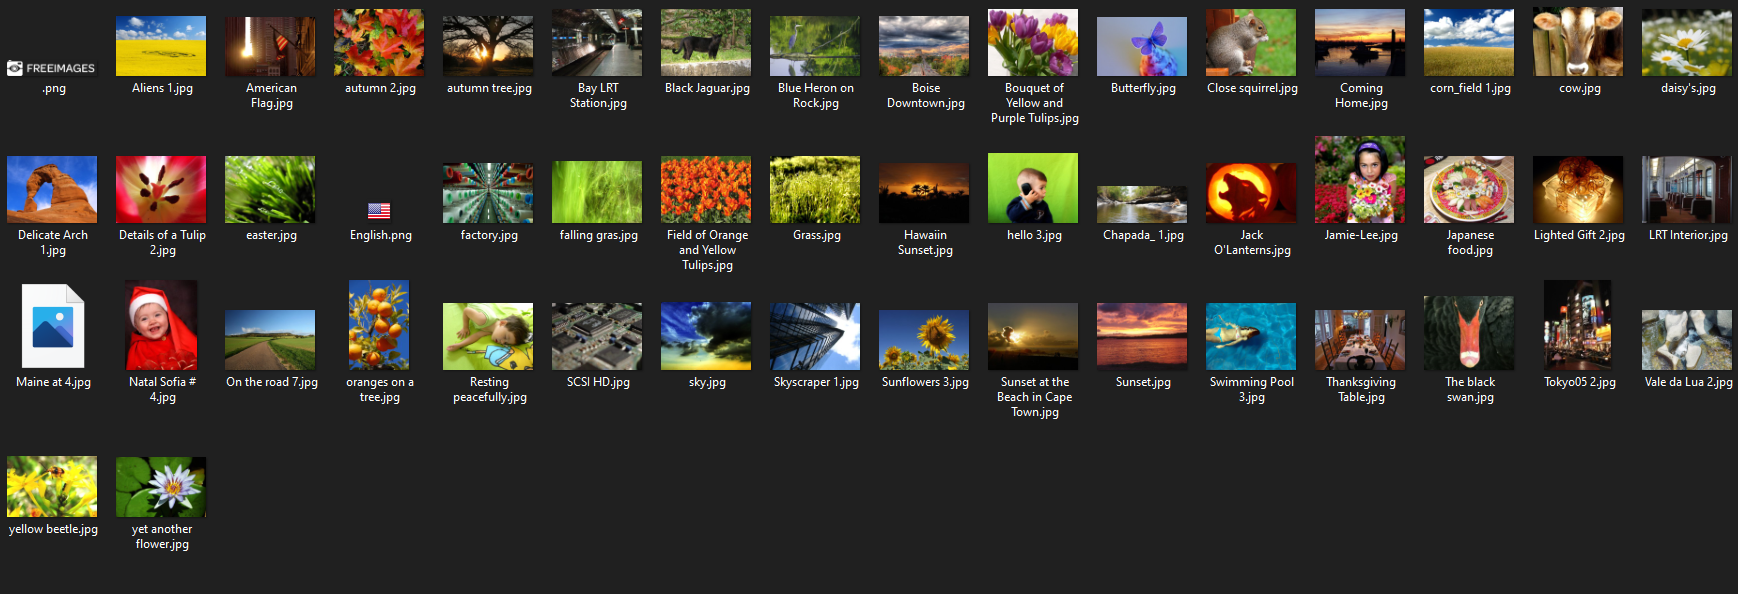Pick Lighted Gift 2.jpg thumbnail
The height and width of the screenshot is (594, 1738).
[1578, 189]
